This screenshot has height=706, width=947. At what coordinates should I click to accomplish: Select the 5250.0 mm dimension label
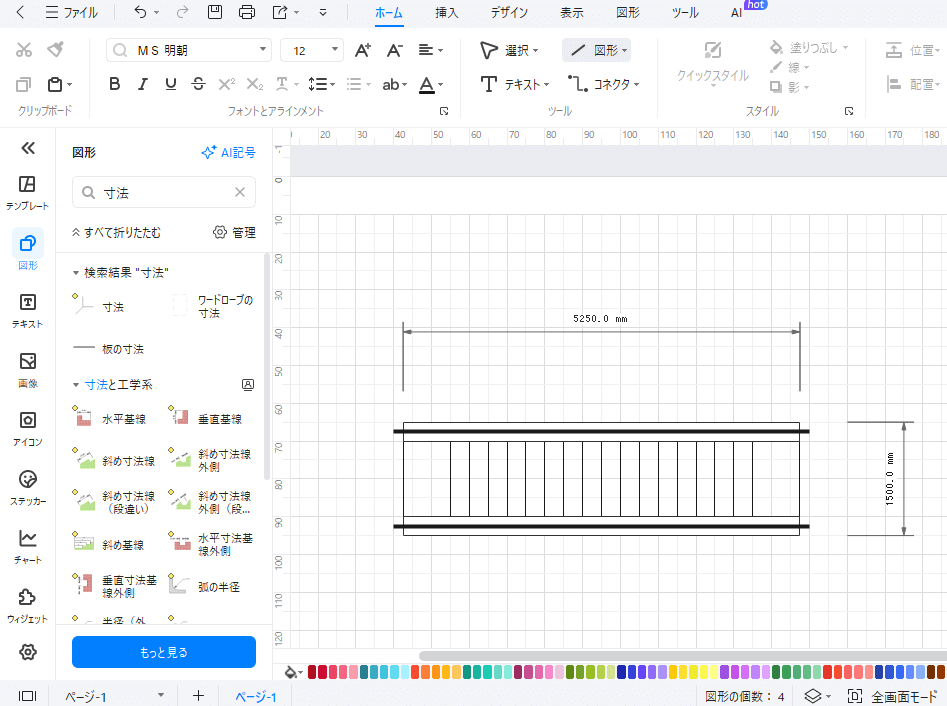[600, 318]
